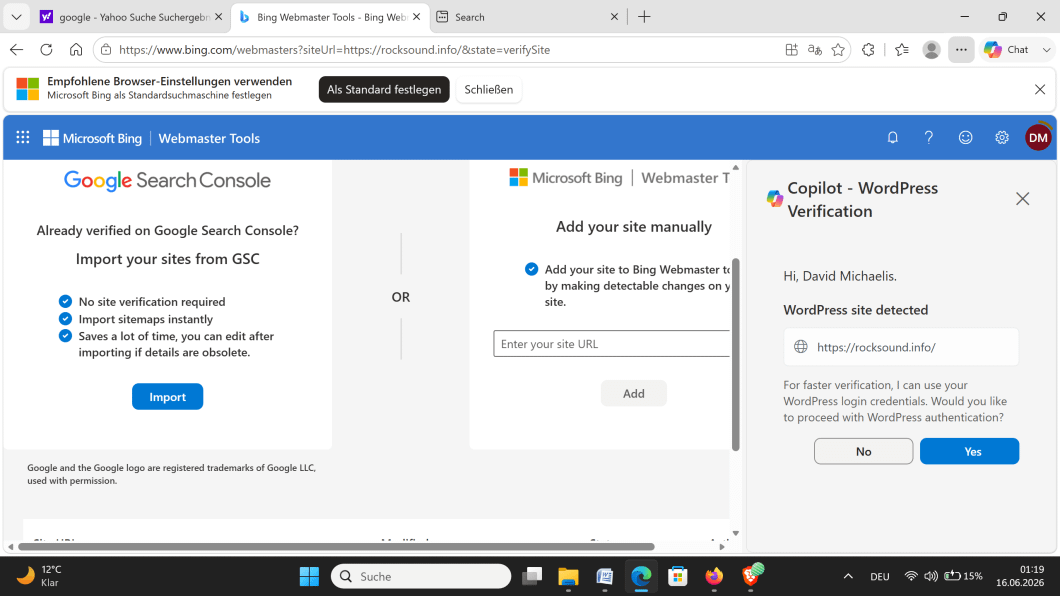The height and width of the screenshot is (596, 1060).
Task: Click scroll-left arrow of horizontal scrollbar
Action: (x=10, y=547)
